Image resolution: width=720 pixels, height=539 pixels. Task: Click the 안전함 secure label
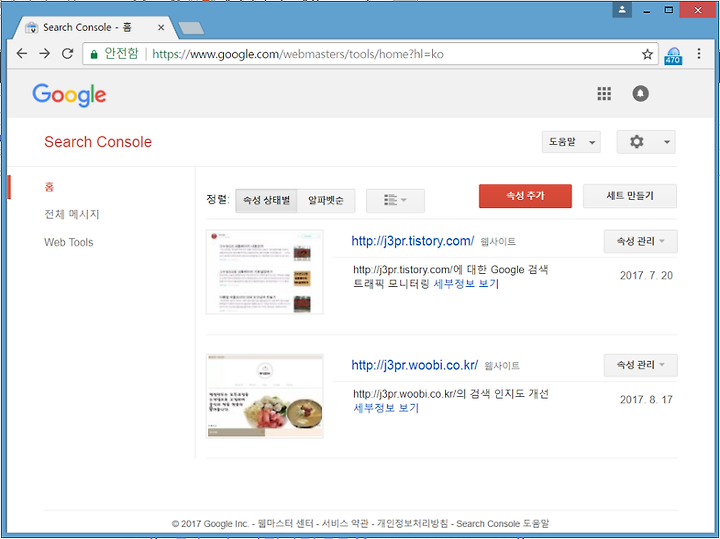click(x=121, y=54)
